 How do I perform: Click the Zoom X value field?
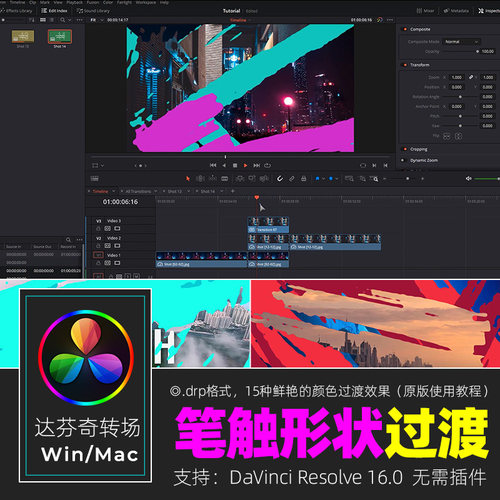point(457,77)
